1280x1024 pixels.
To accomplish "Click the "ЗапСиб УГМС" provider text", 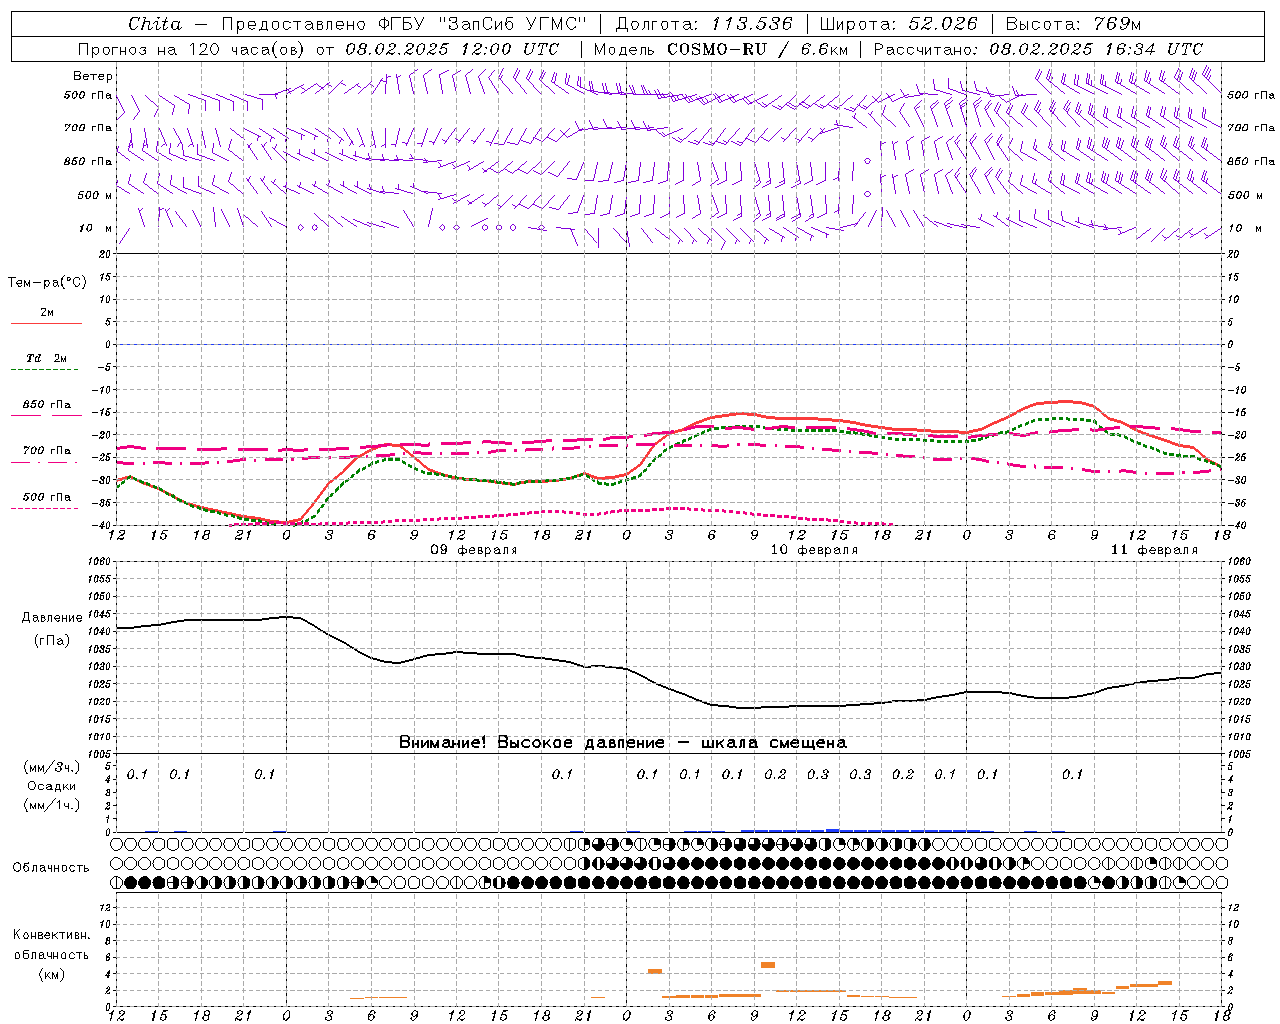I will (x=512, y=24).
